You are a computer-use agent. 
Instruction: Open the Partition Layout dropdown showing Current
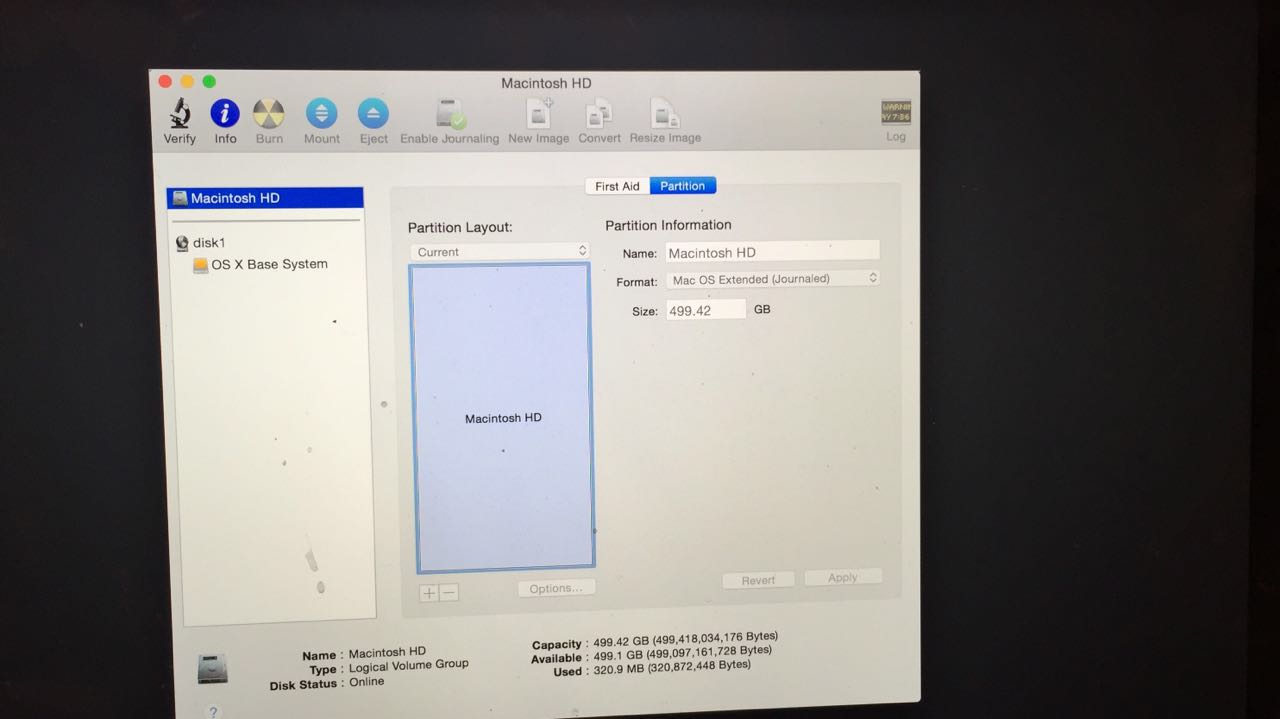(x=499, y=251)
